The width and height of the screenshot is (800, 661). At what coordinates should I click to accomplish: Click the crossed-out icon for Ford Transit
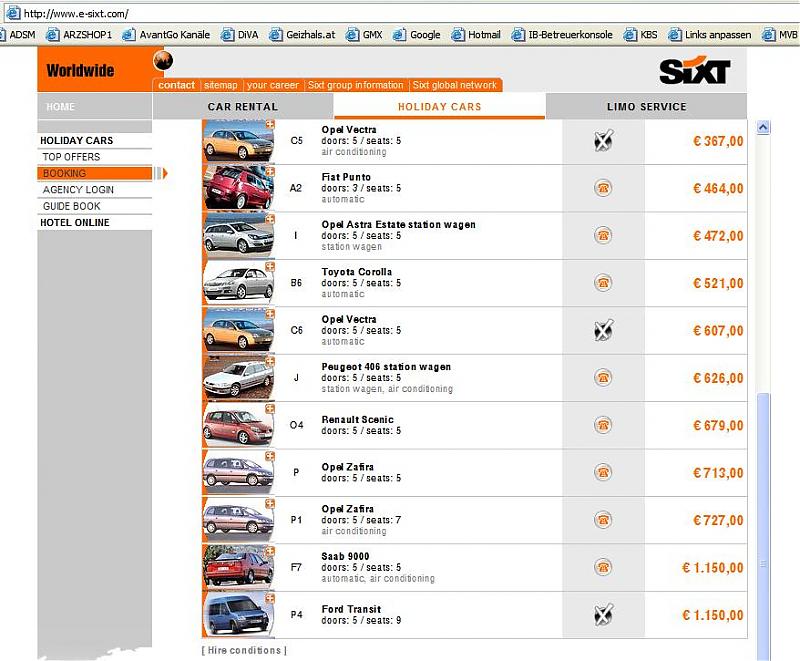pos(603,615)
